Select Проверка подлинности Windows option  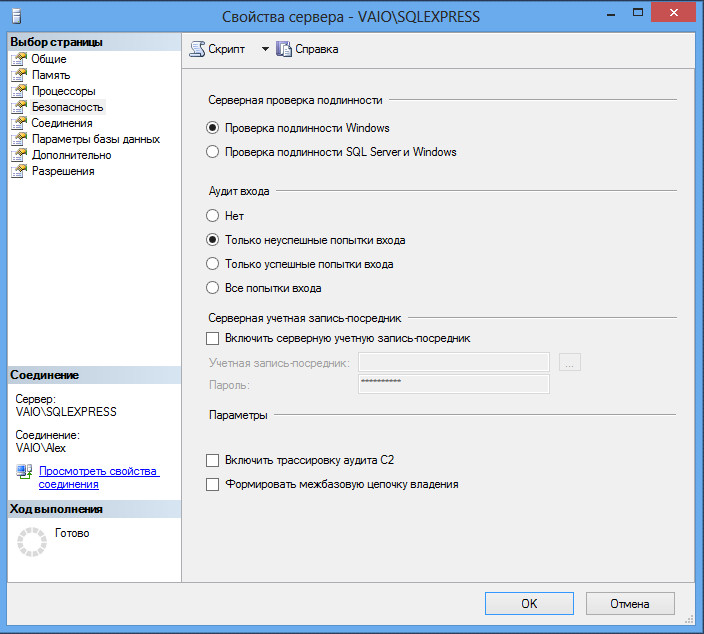tap(212, 128)
